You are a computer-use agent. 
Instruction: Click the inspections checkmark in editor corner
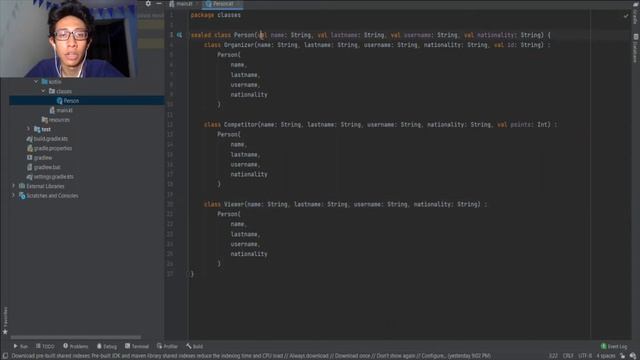(626, 16)
